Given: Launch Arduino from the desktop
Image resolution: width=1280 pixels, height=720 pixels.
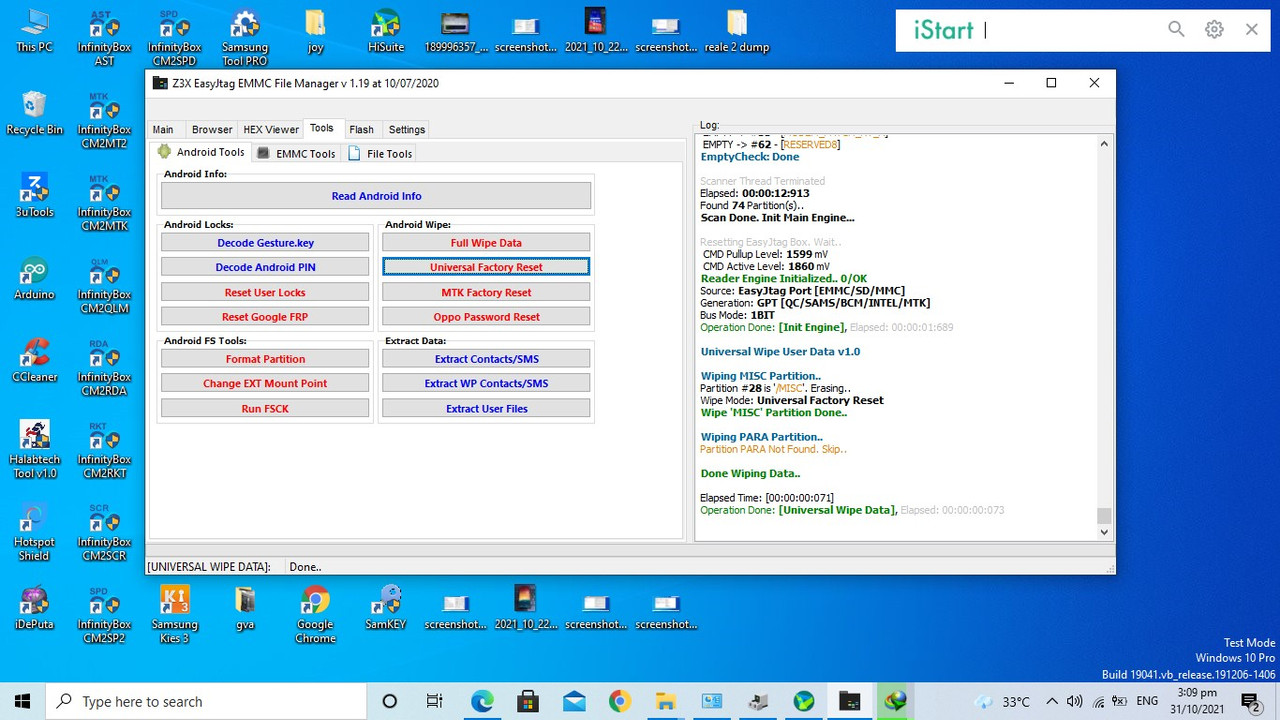Looking at the screenshot, I should 34,278.
